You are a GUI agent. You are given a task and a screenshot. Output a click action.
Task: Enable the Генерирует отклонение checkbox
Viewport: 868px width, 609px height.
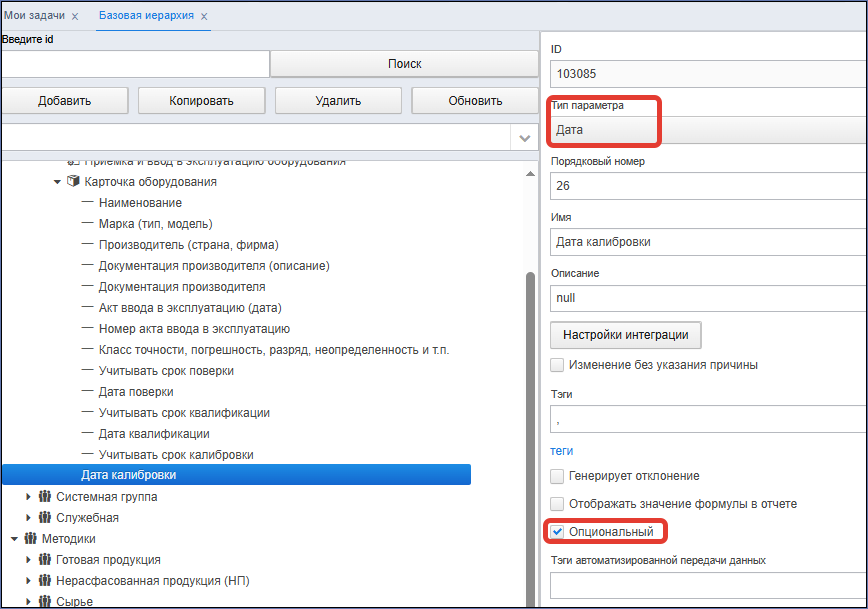click(x=557, y=476)
